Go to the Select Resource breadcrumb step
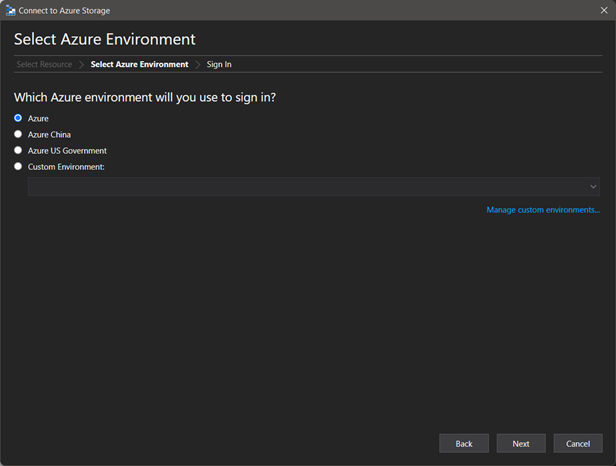The height and width of the screenshot is (466, 616). pyautogui.click(x=44, y=64)
